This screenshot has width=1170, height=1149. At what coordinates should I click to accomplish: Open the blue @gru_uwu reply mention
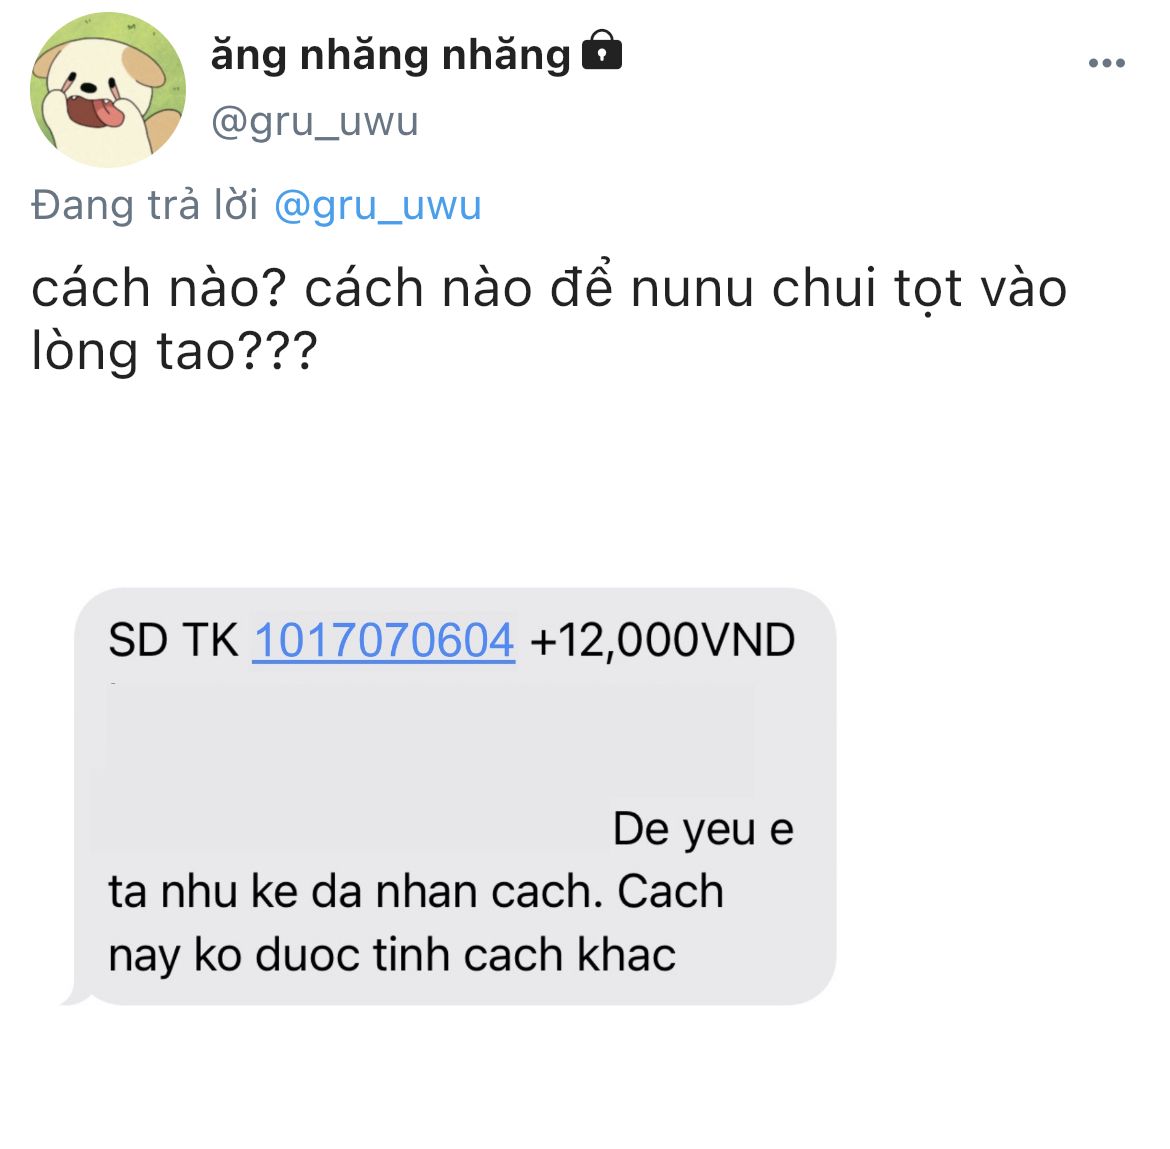(378, 205)
